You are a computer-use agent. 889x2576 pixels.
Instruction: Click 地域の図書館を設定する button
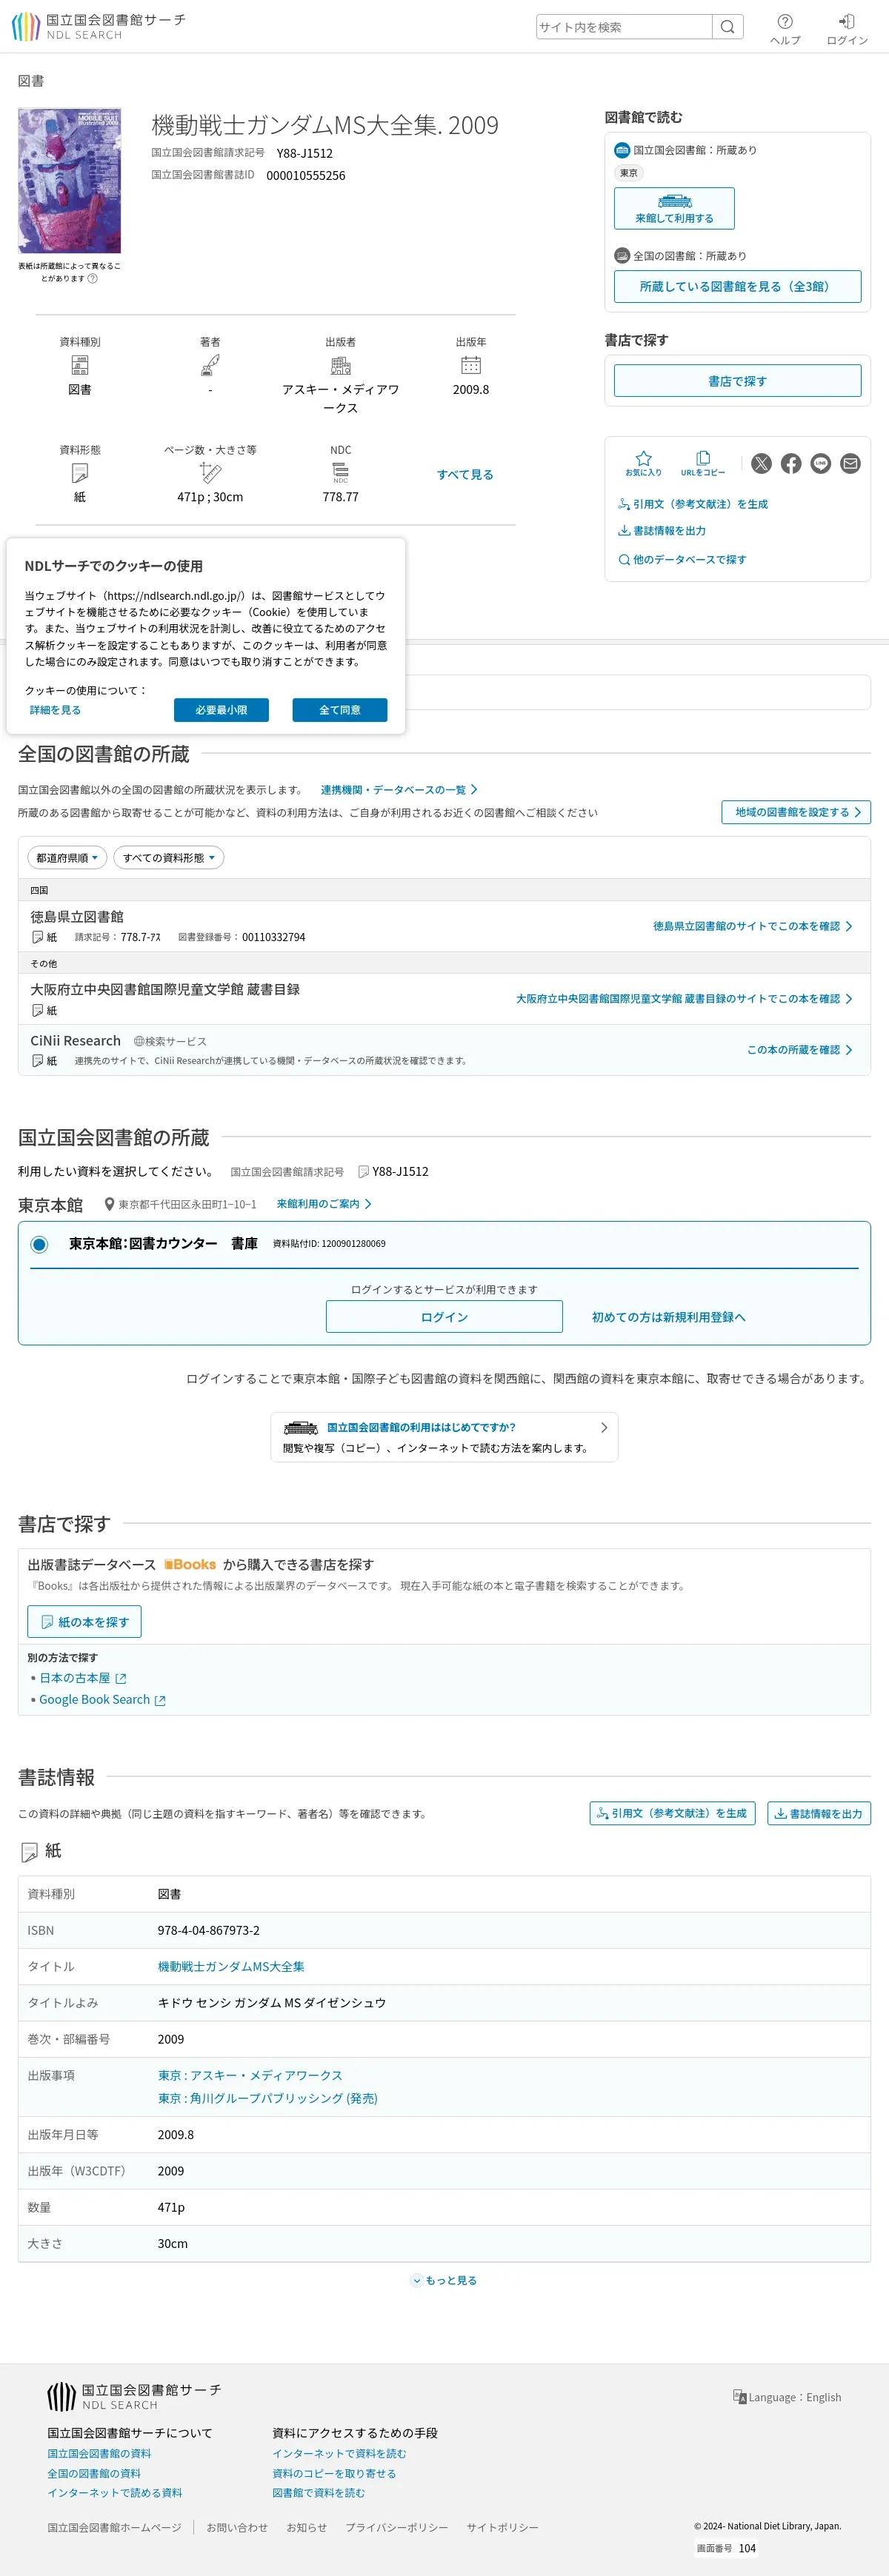(796, 812)
